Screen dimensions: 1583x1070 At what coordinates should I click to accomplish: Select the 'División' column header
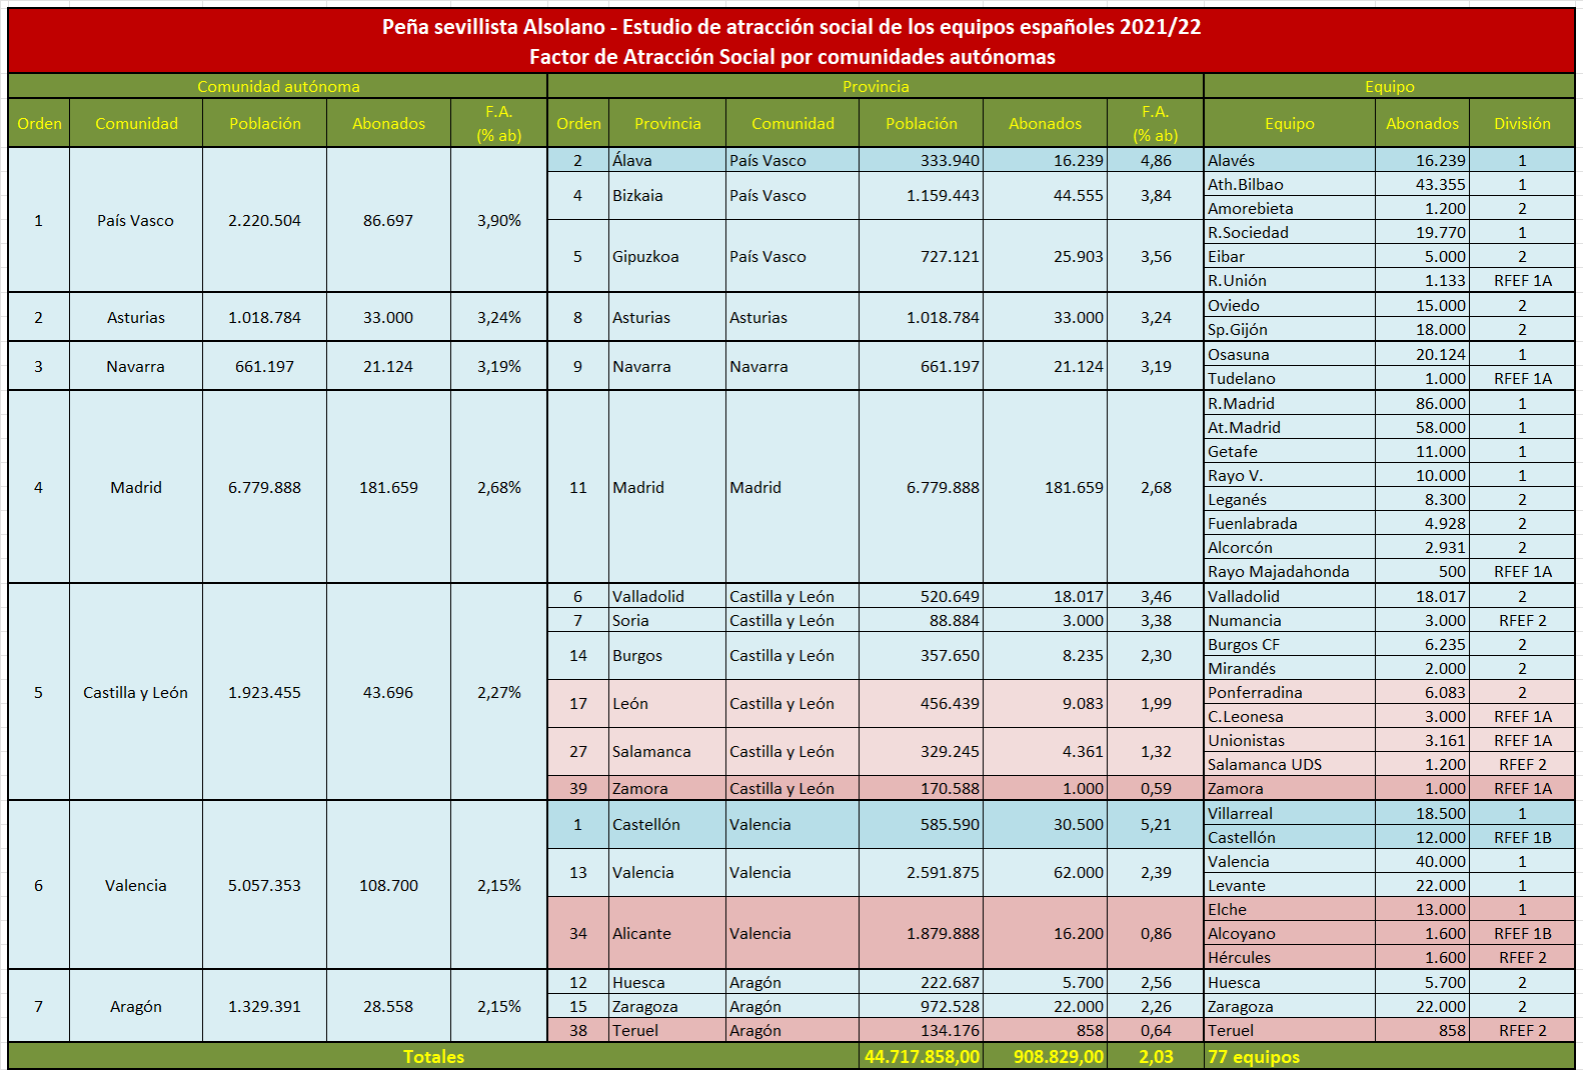point(1522,123)
